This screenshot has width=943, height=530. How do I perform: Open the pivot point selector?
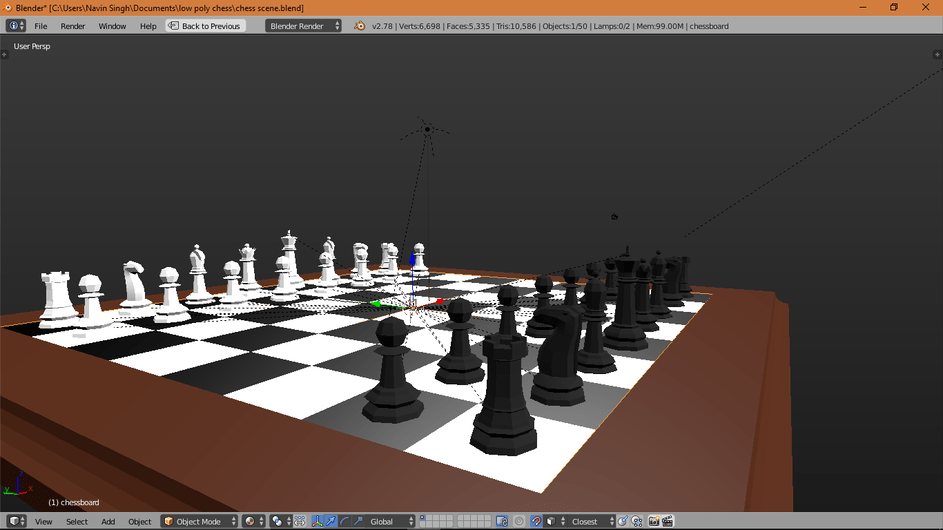281,521
